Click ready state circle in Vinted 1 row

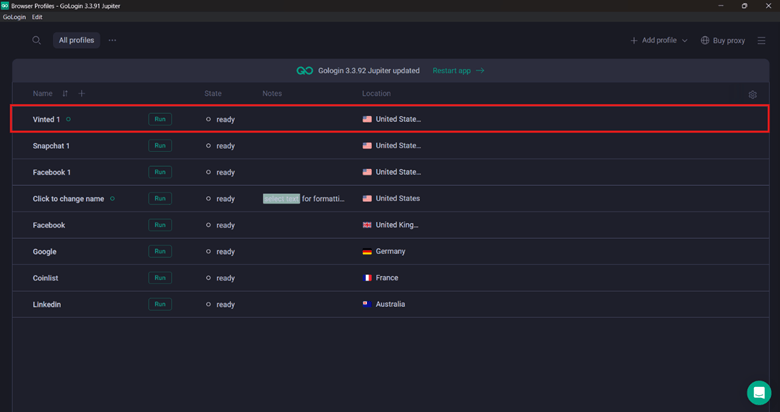tap(208, 119)
